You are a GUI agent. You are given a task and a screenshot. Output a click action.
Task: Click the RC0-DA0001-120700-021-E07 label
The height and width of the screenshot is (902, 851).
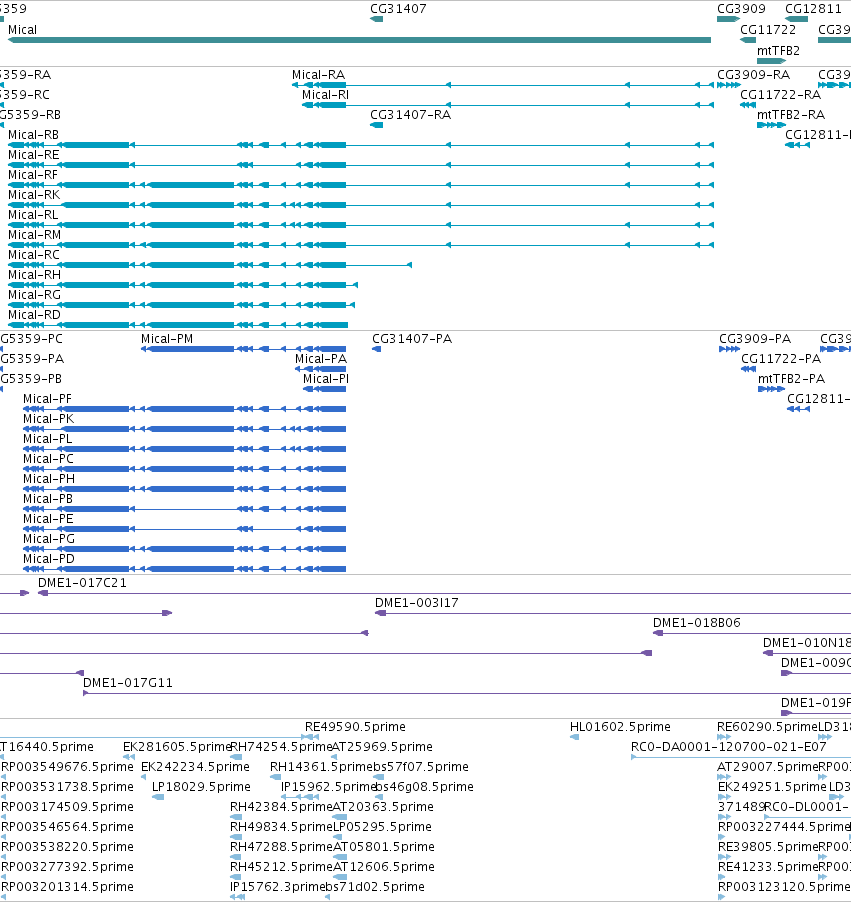coord(728,747)
